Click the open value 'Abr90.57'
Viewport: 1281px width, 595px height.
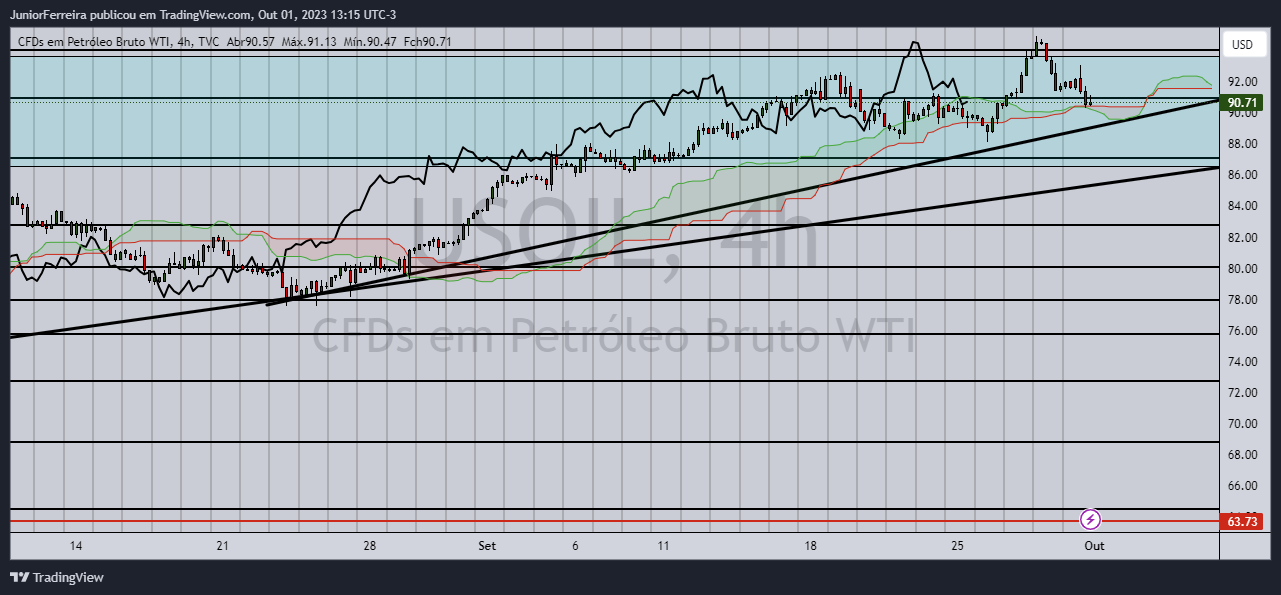click(x=251, y=42)
